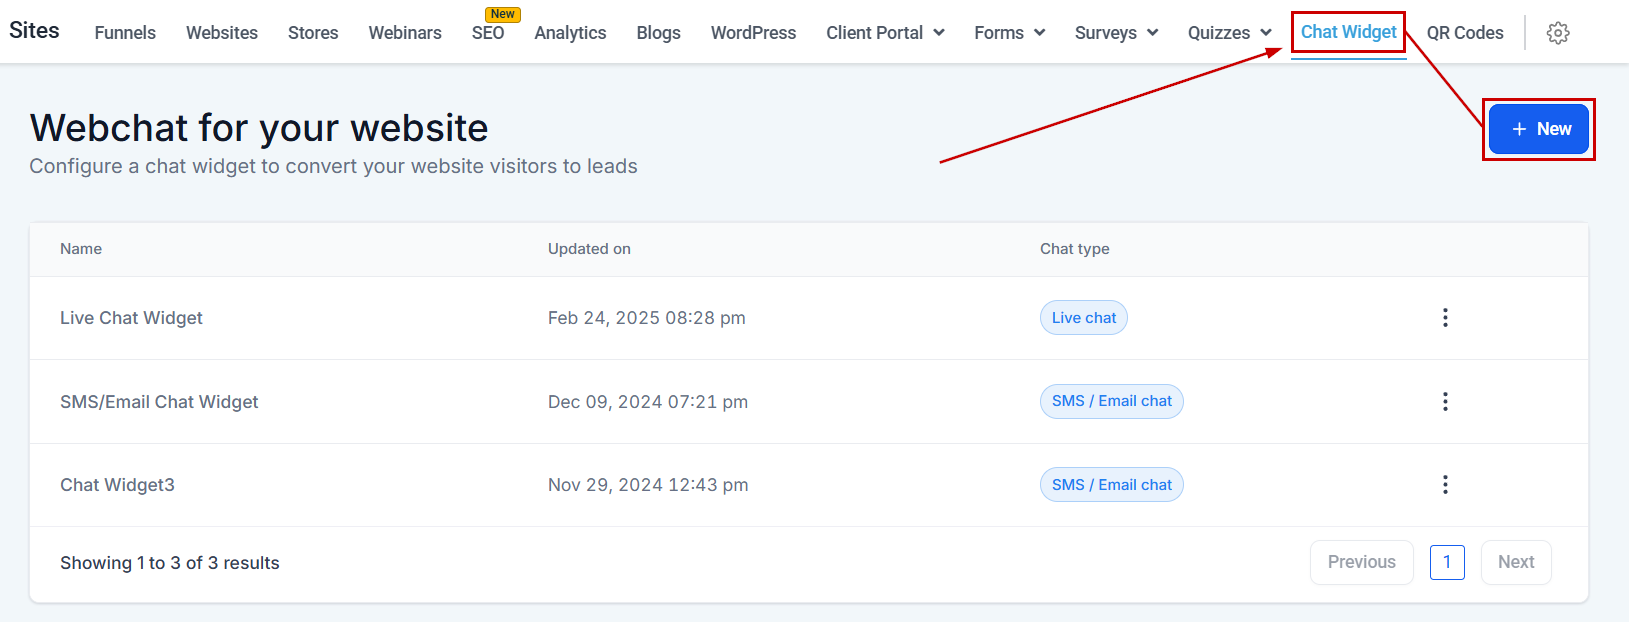Open three-dot menu for SMS/Email Chat Widget
The image size is (1629, 622).
coord(1445,402)
